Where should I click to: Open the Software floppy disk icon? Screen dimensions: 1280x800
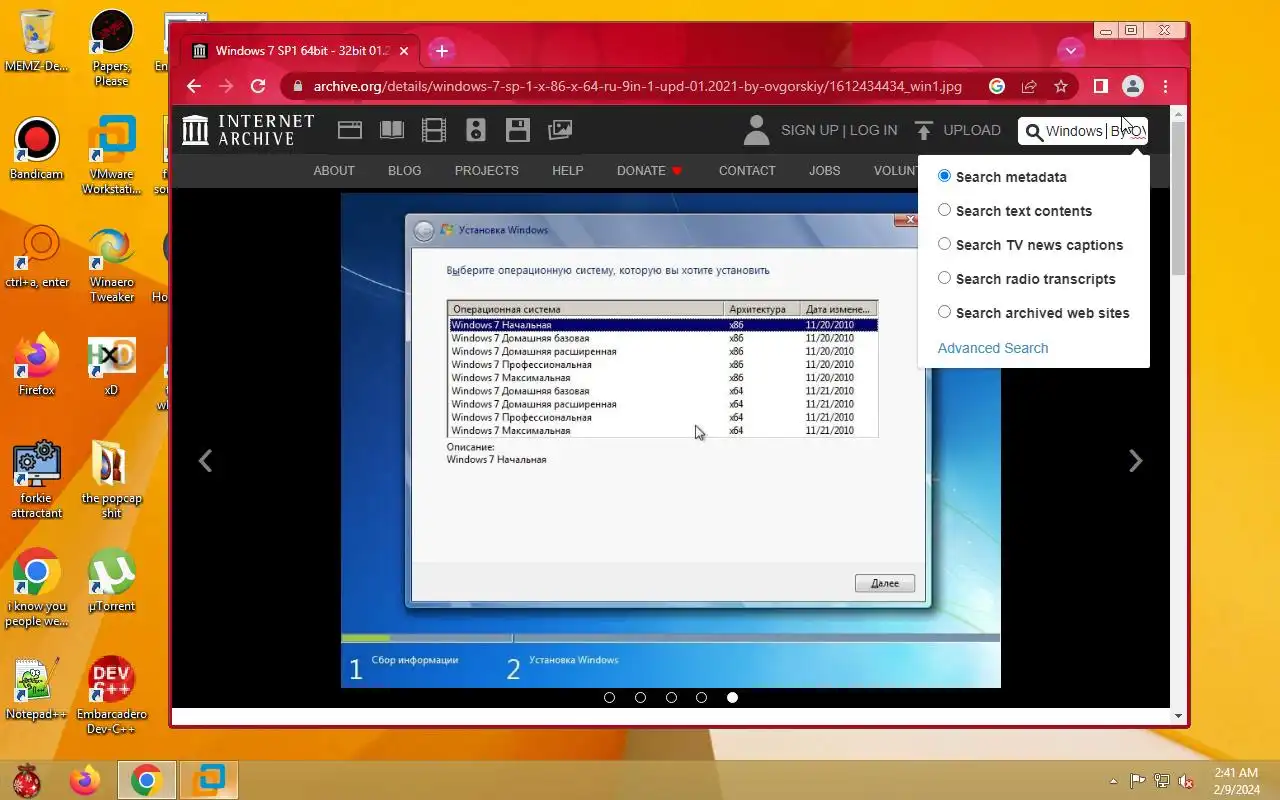(x=517, y=130)
